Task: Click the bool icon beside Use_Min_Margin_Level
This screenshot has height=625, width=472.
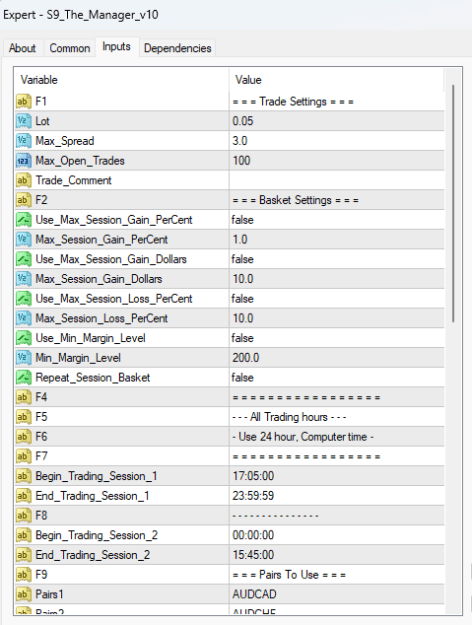Action: pos(24,338)
